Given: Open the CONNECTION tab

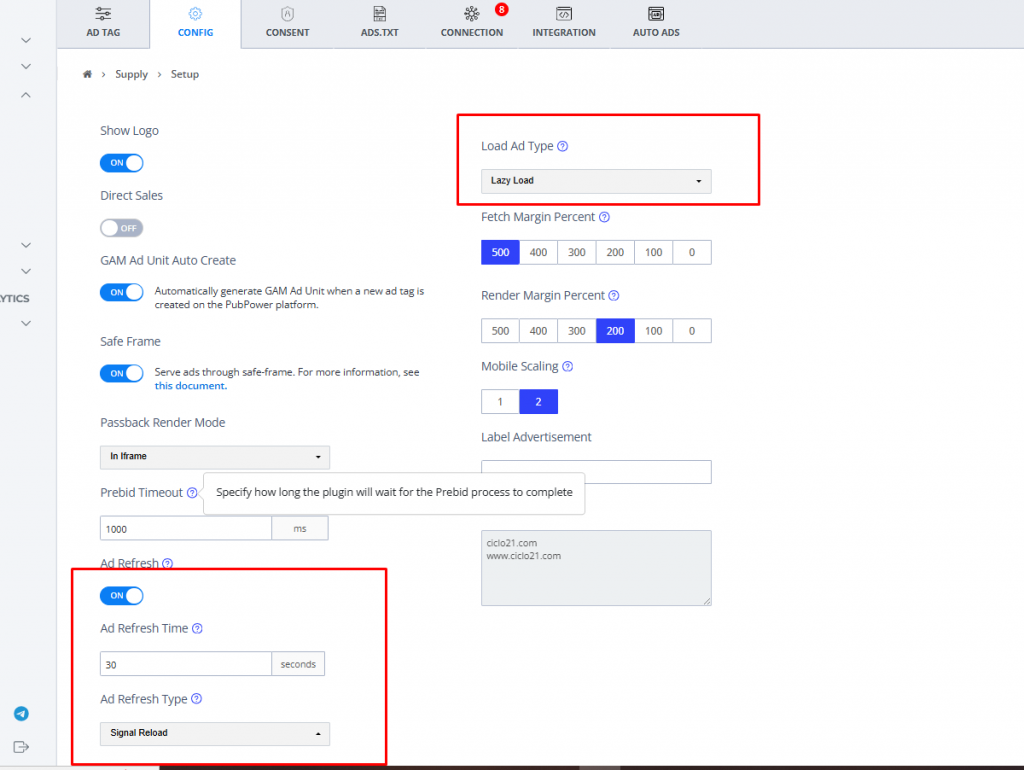Looking at the screenshot, I should pos(472,22).
